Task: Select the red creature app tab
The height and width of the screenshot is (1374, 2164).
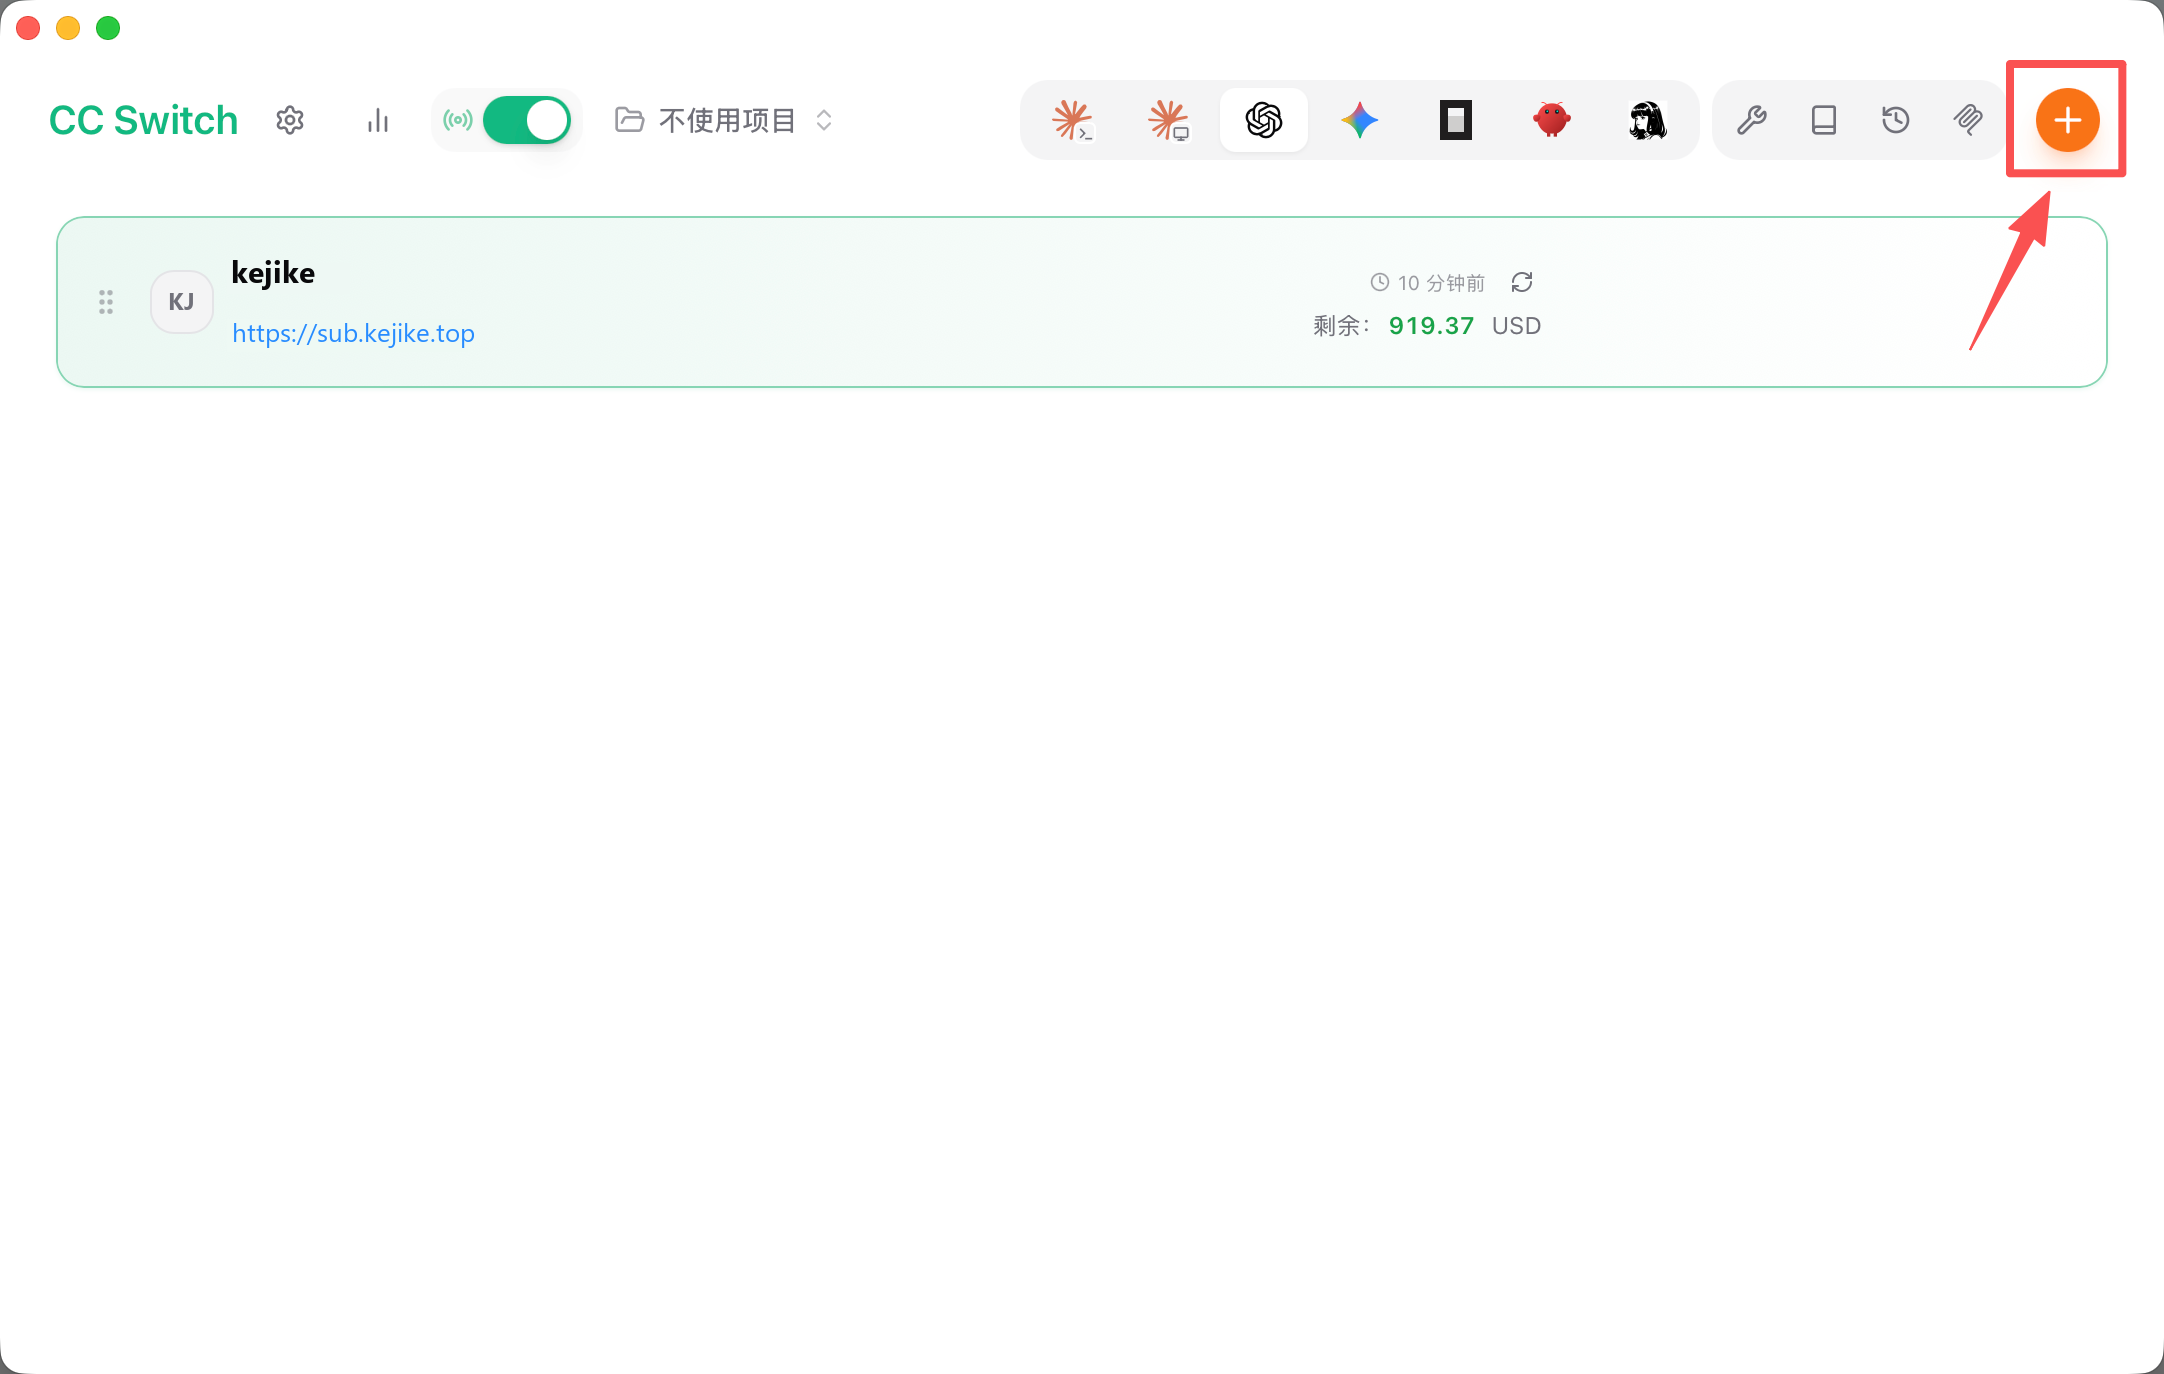Action: [x=1552, y=120]
